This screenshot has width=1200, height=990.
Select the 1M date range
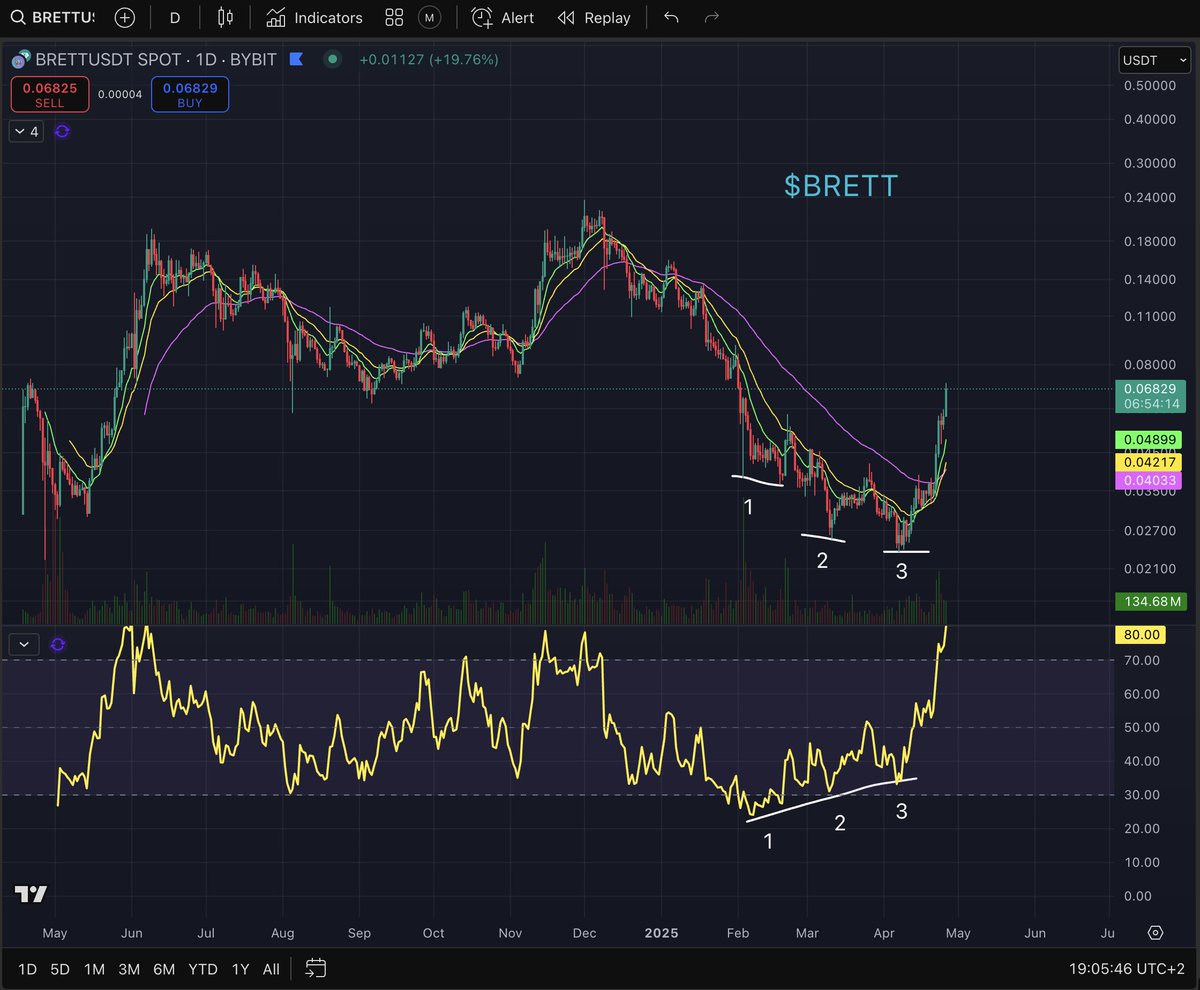point(94,969)
